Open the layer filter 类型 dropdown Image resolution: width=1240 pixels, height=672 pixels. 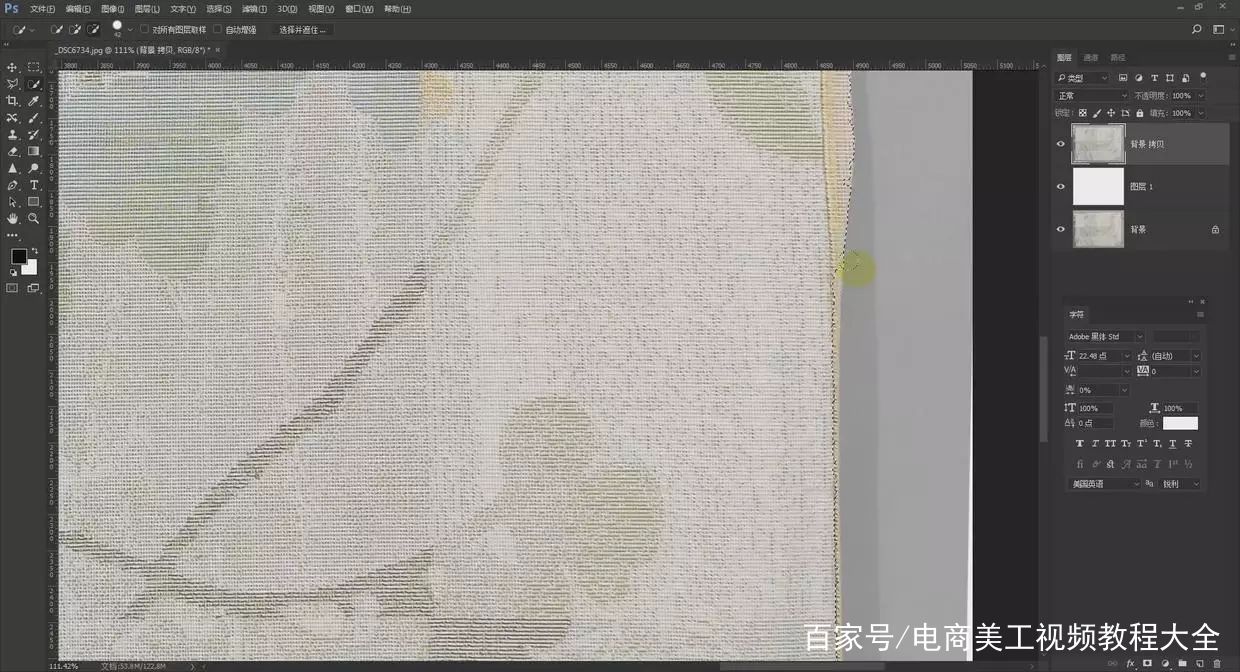(1082, 77)
